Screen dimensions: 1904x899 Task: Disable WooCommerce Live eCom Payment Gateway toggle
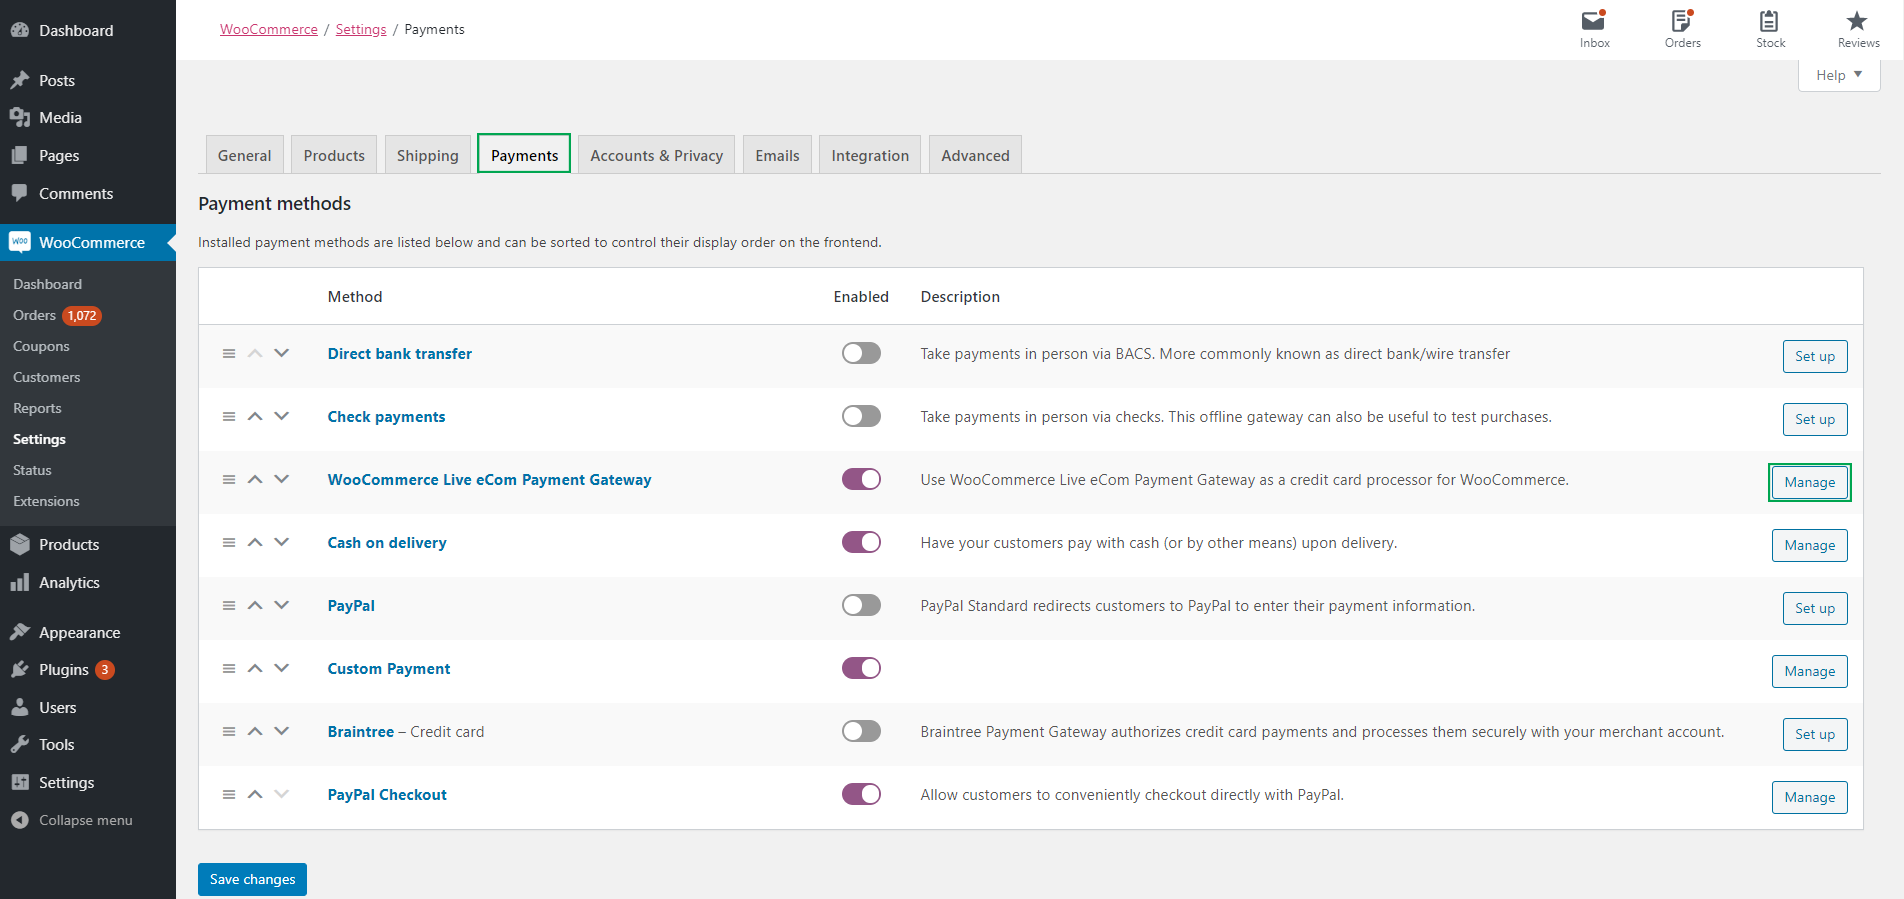[861, 479]
